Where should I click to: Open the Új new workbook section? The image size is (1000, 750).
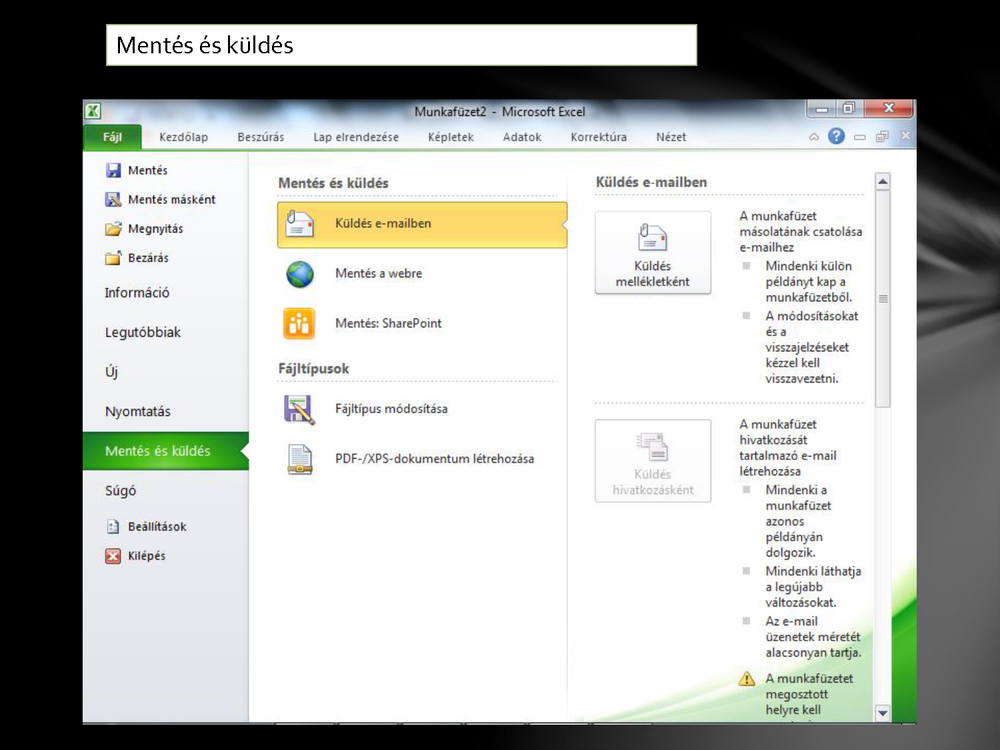click(x=112, y=372)
